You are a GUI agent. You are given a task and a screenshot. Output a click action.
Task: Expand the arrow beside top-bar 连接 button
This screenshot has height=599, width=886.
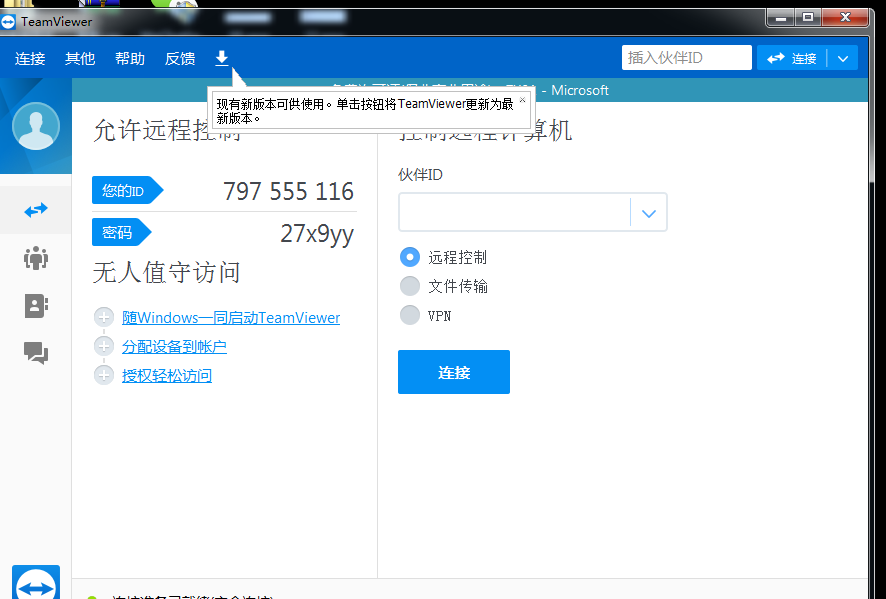coord(842,58)
